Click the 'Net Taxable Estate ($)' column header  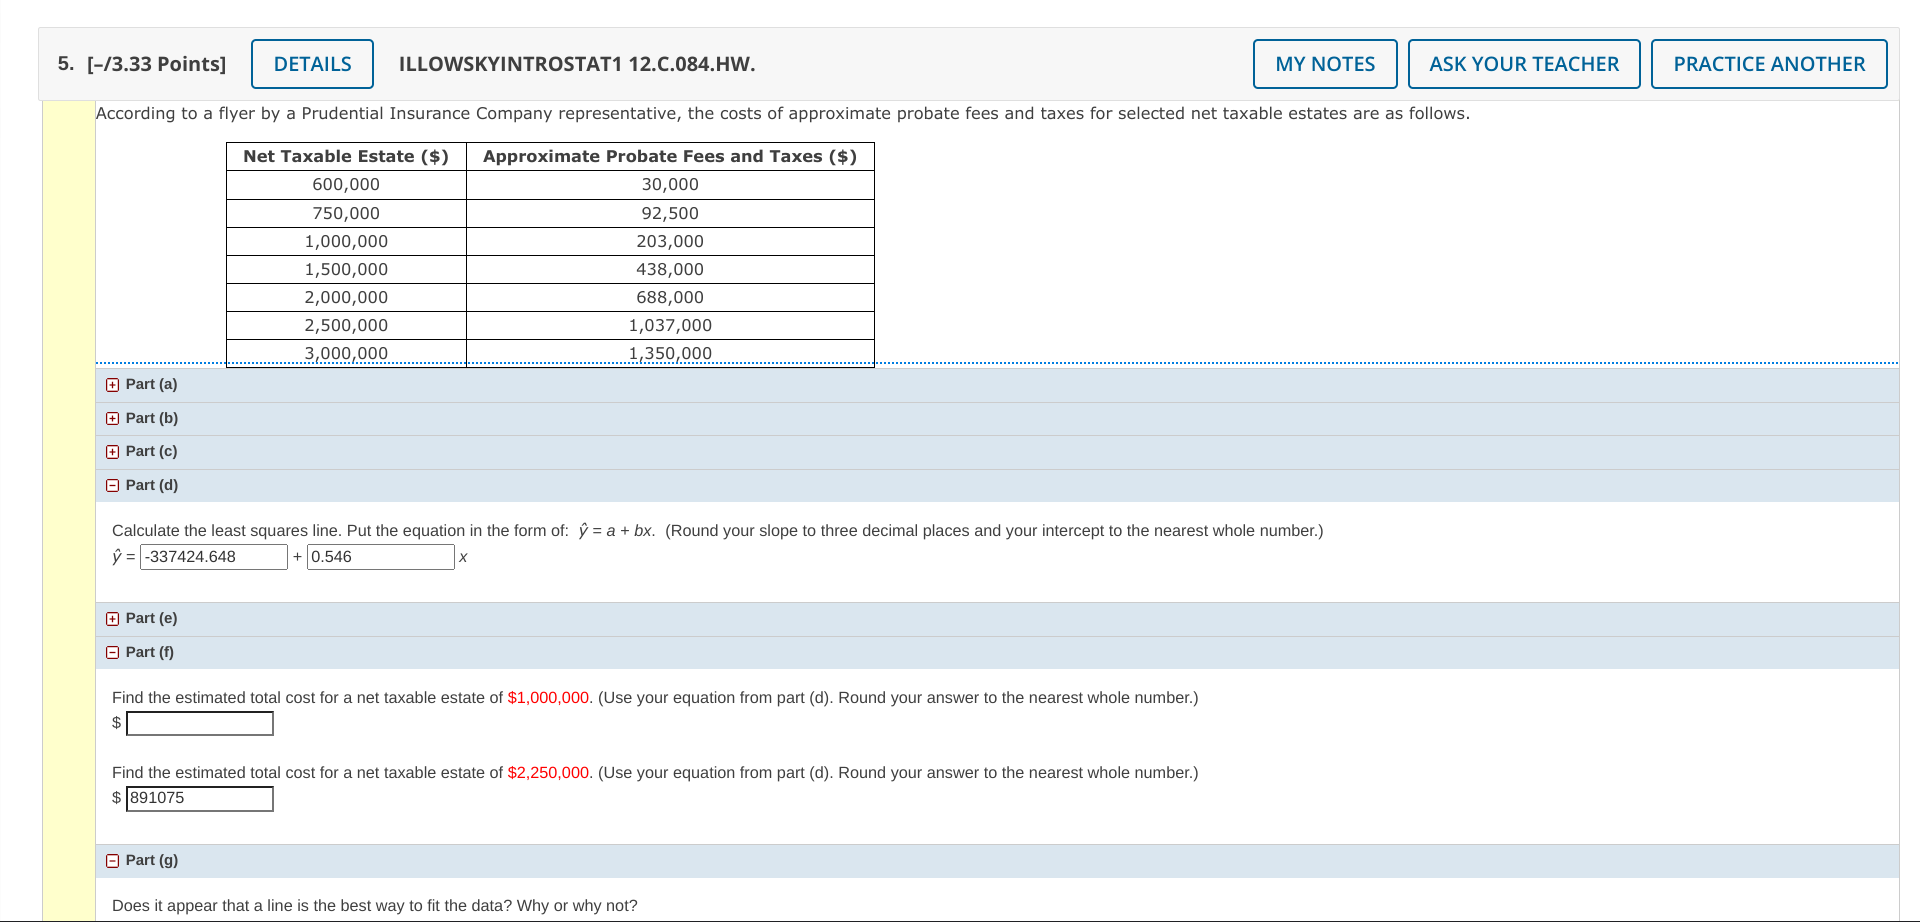[x=346, y=156]
